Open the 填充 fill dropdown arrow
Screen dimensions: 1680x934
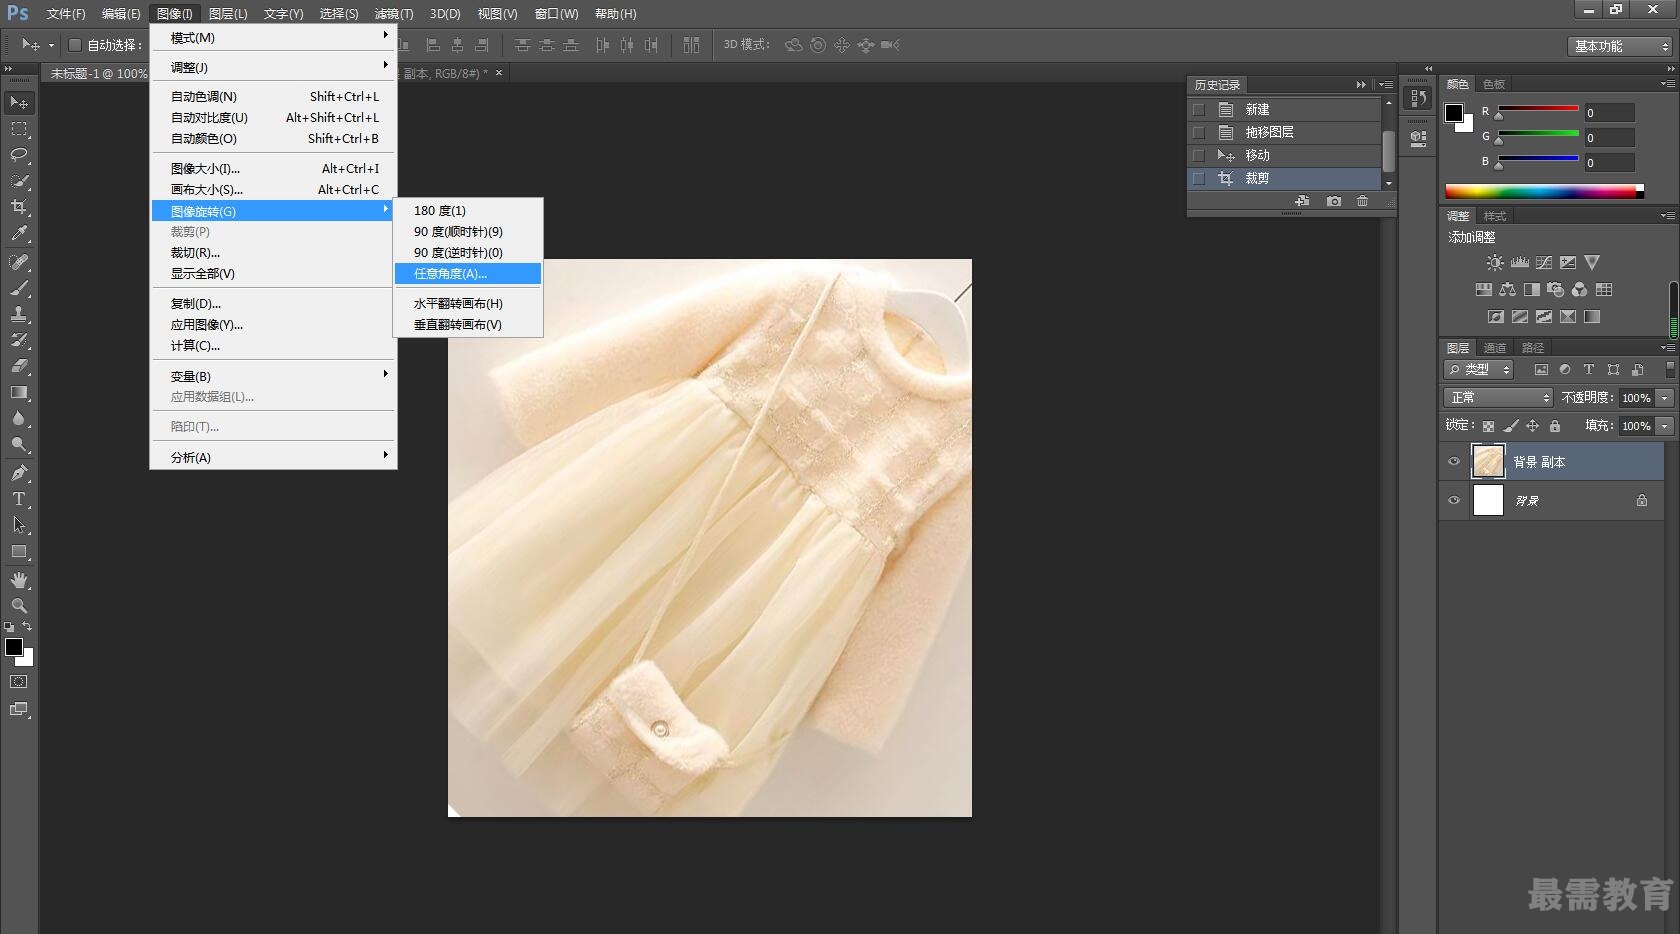click(x=1665, y=426)
